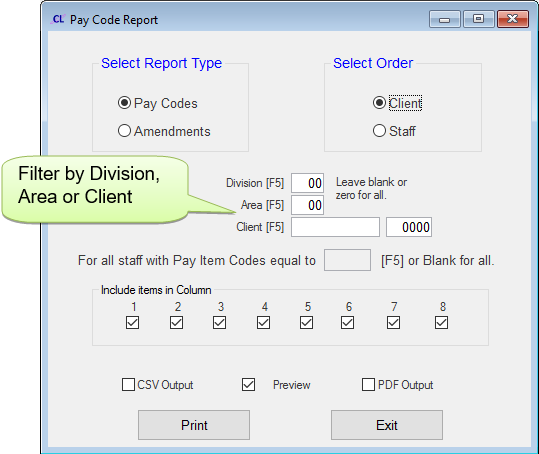Uncheck Include items column 8

click(x=441, y=323)
